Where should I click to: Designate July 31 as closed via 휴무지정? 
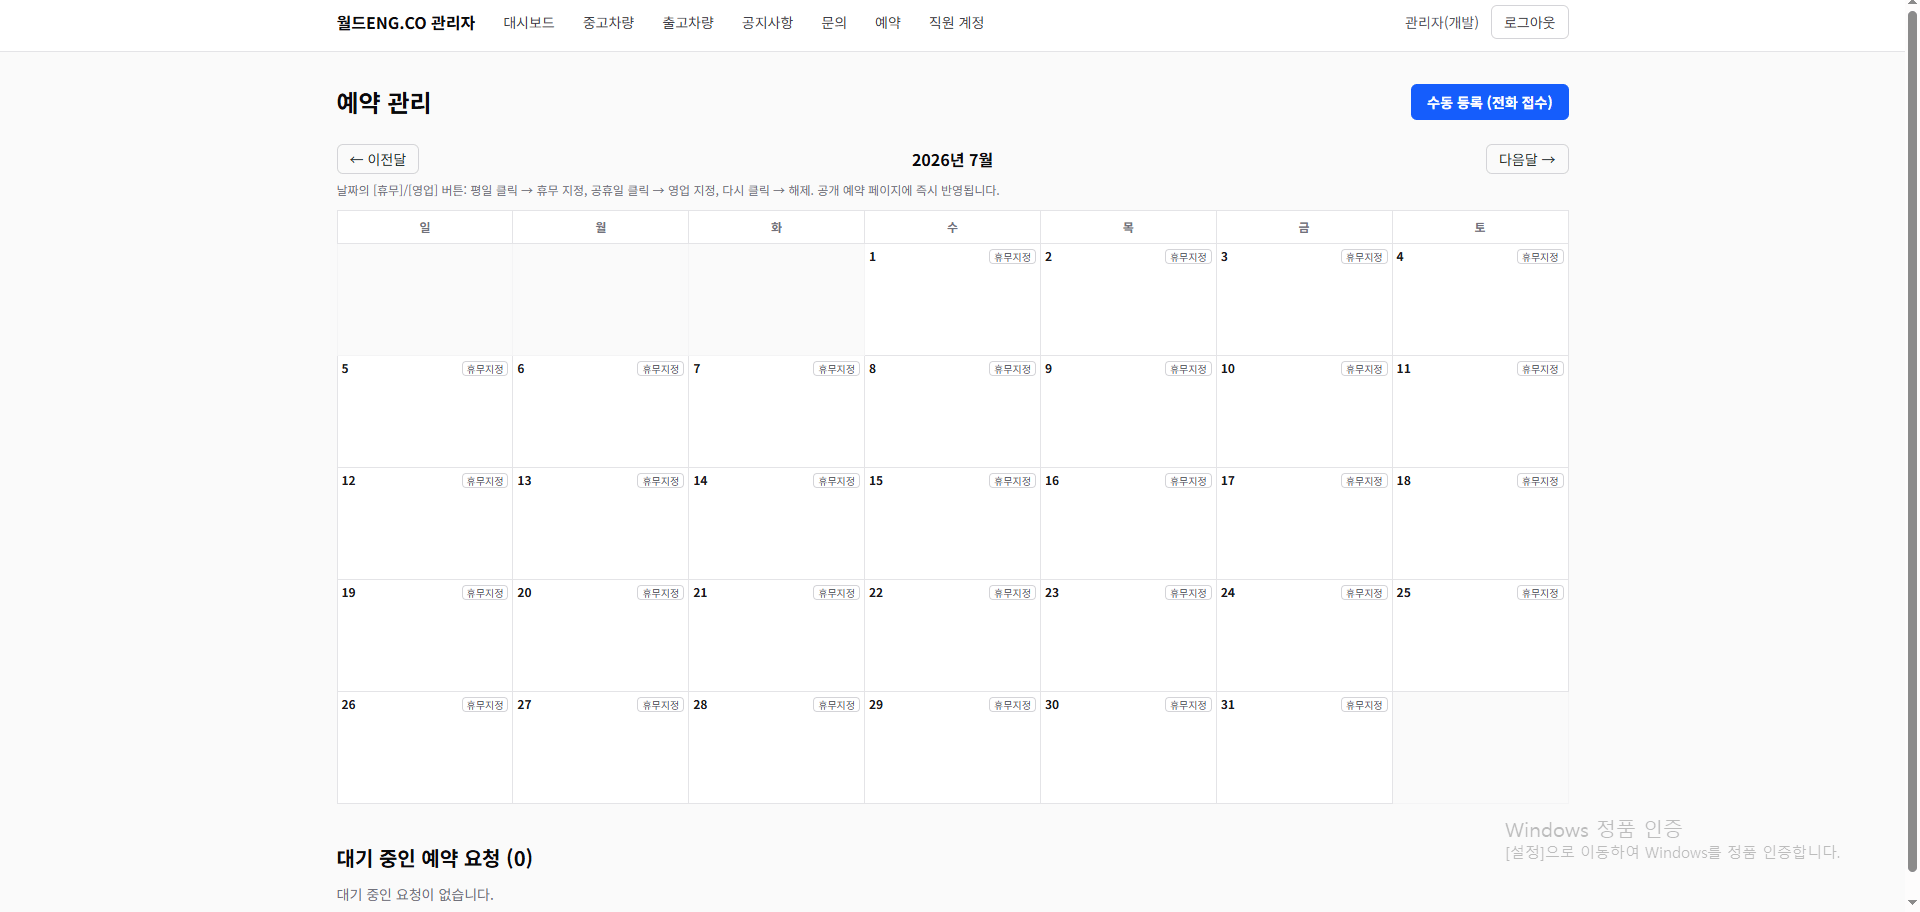pyautogui.click(x=1364, y=705)
